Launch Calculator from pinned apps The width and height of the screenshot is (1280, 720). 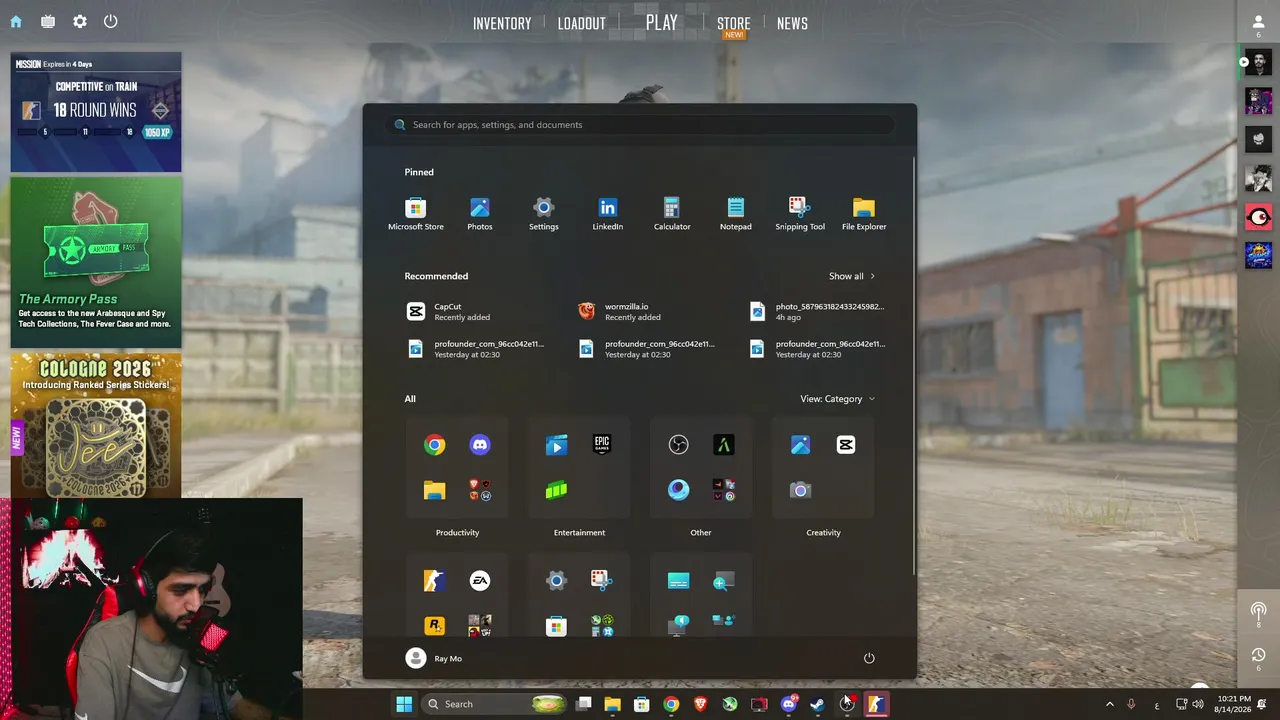[x=672, y=214]
